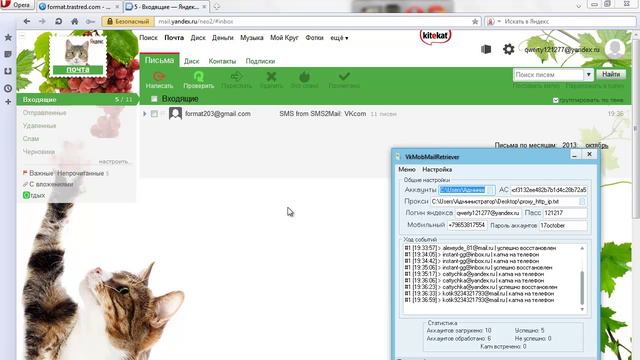Click the Написать compose mail icon
The image size is (640, 360).
[159, 76]
